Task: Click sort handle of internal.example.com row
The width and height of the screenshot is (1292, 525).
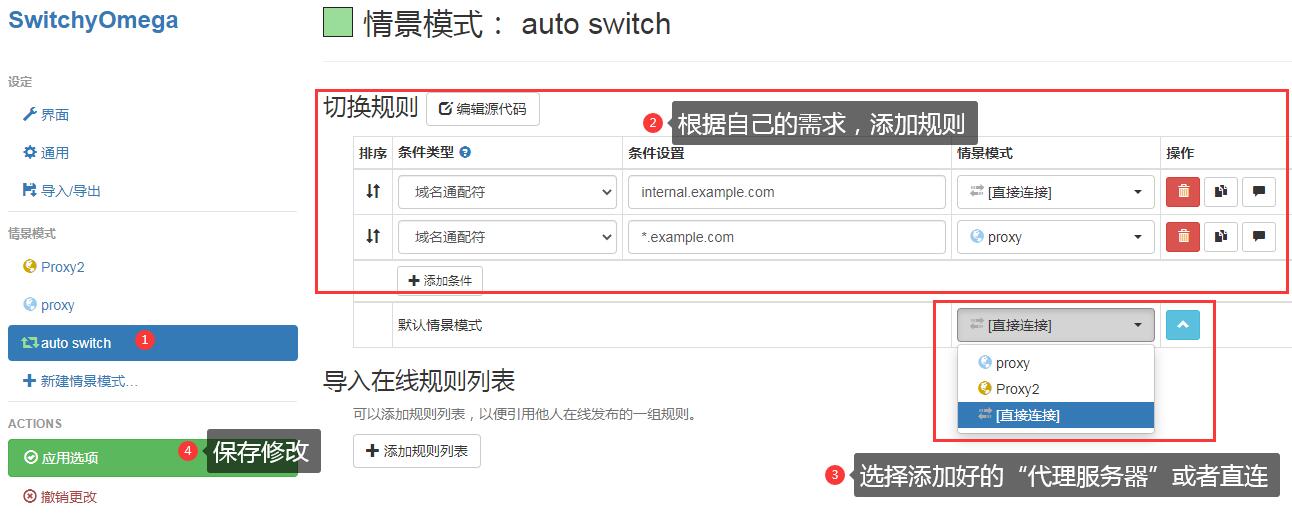Action: (373, 191)
